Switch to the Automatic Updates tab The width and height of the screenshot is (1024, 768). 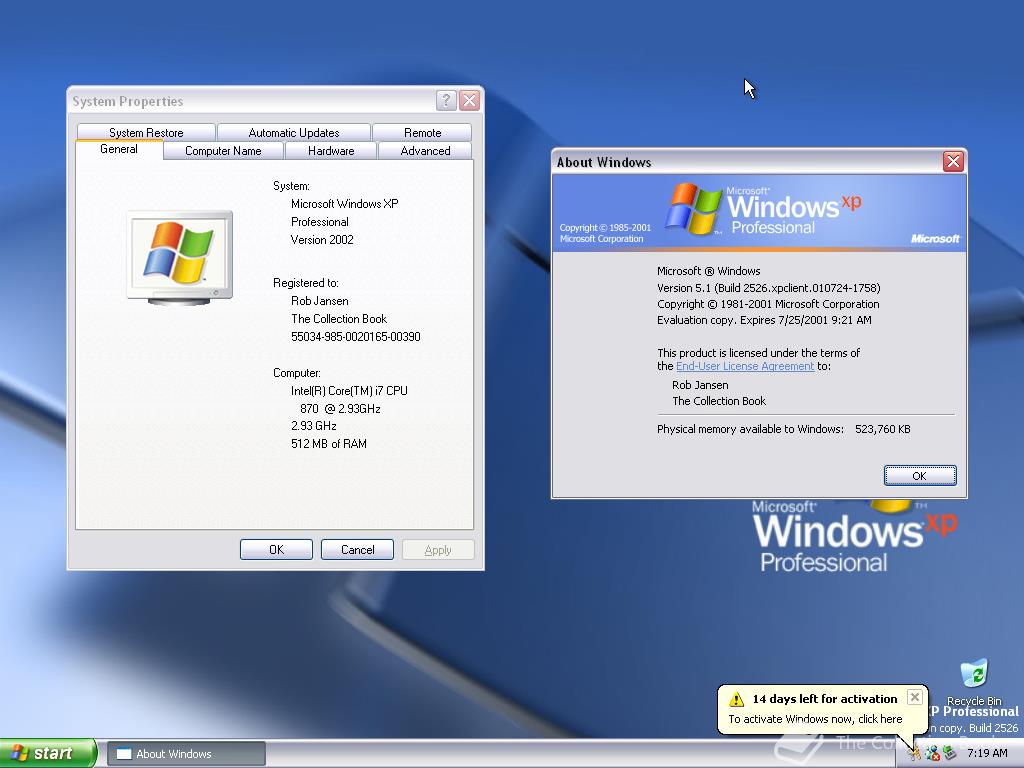click(294, 133)
